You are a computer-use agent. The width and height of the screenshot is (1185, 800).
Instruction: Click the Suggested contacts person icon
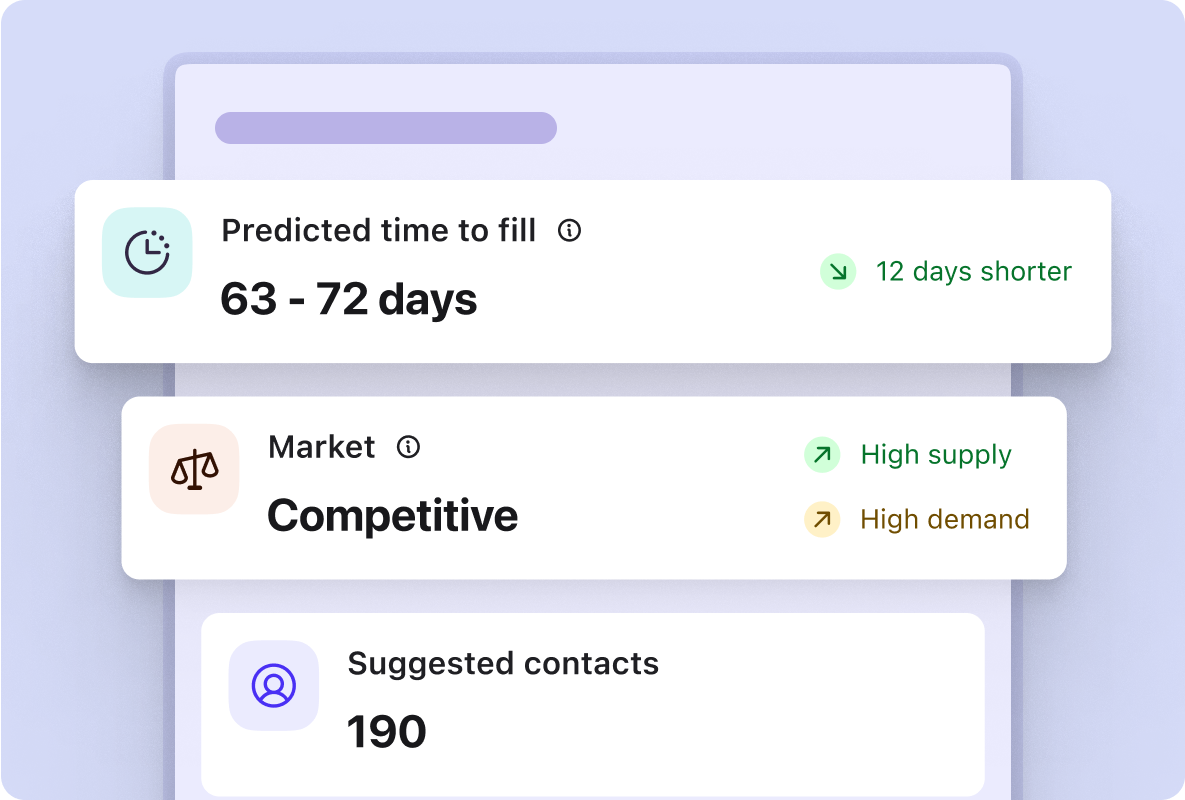(x=274, y=685)
